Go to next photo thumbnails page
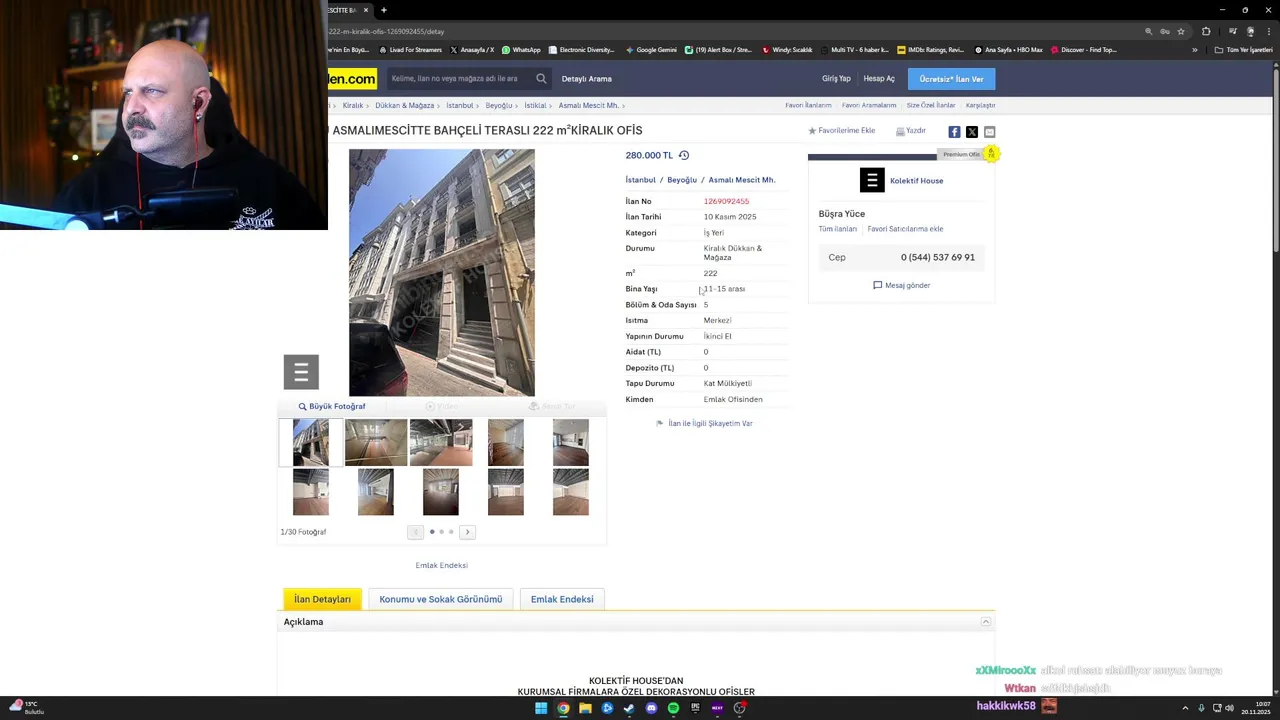The width and height of the screenshot is (1280, 720). [467, 532]
